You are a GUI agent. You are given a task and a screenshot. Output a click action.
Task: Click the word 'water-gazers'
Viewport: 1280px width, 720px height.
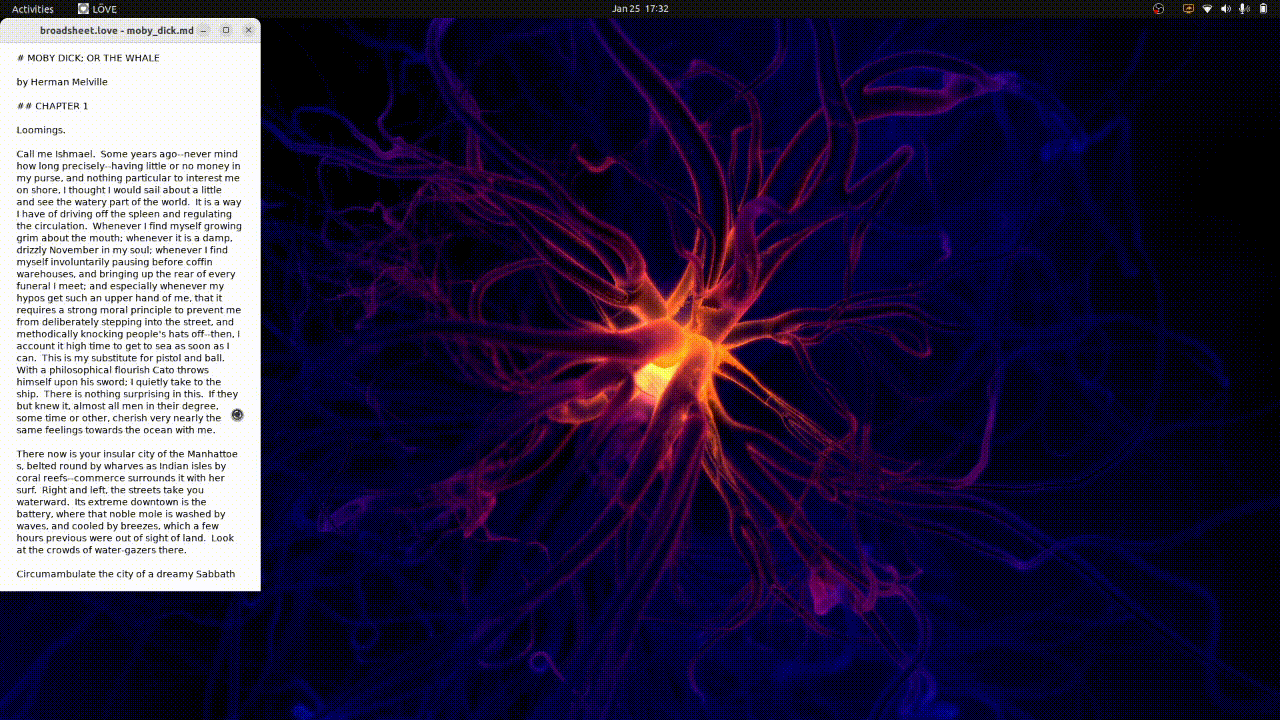(x=124, y=550)
